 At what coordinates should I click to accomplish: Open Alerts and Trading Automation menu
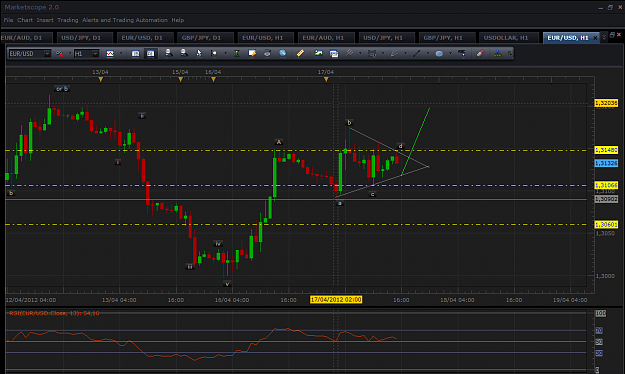coord(125,20)
